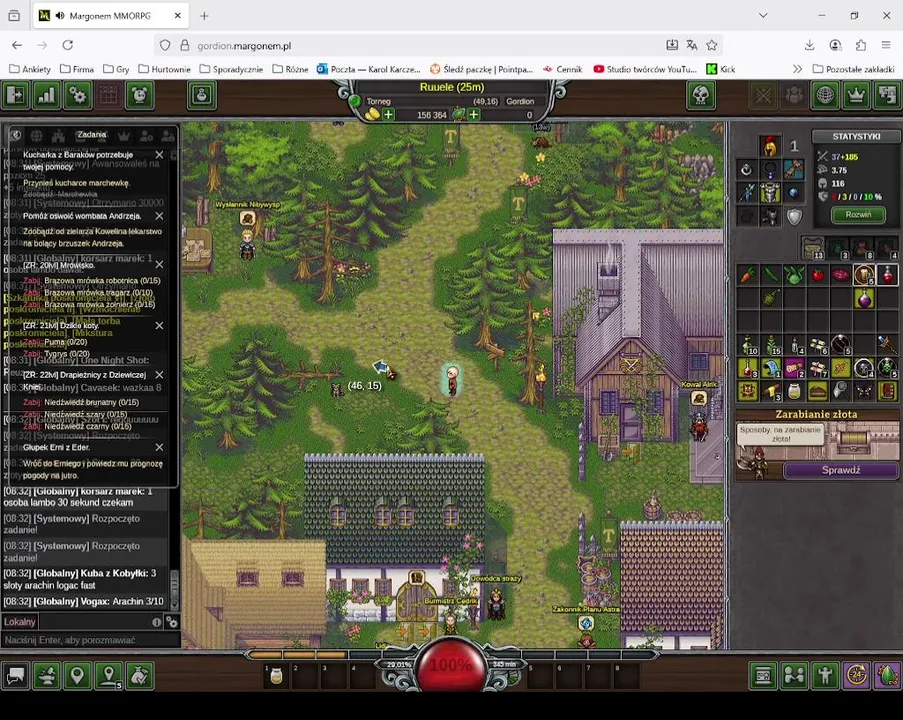Click the orange experience progress bar
Screen dimensions: 903x720
[x=298, y=655]
